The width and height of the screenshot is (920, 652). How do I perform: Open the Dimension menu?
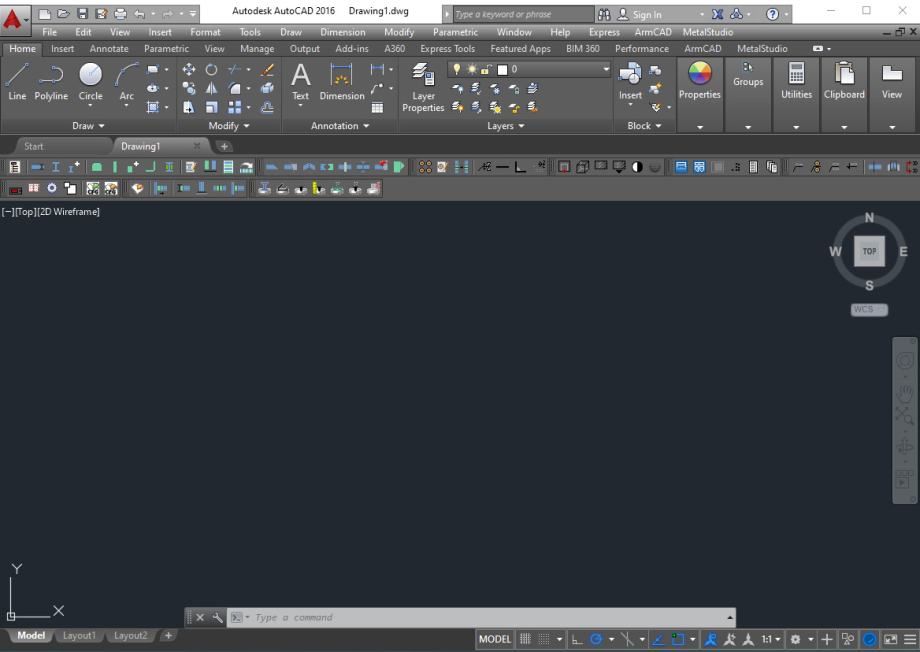343,32
